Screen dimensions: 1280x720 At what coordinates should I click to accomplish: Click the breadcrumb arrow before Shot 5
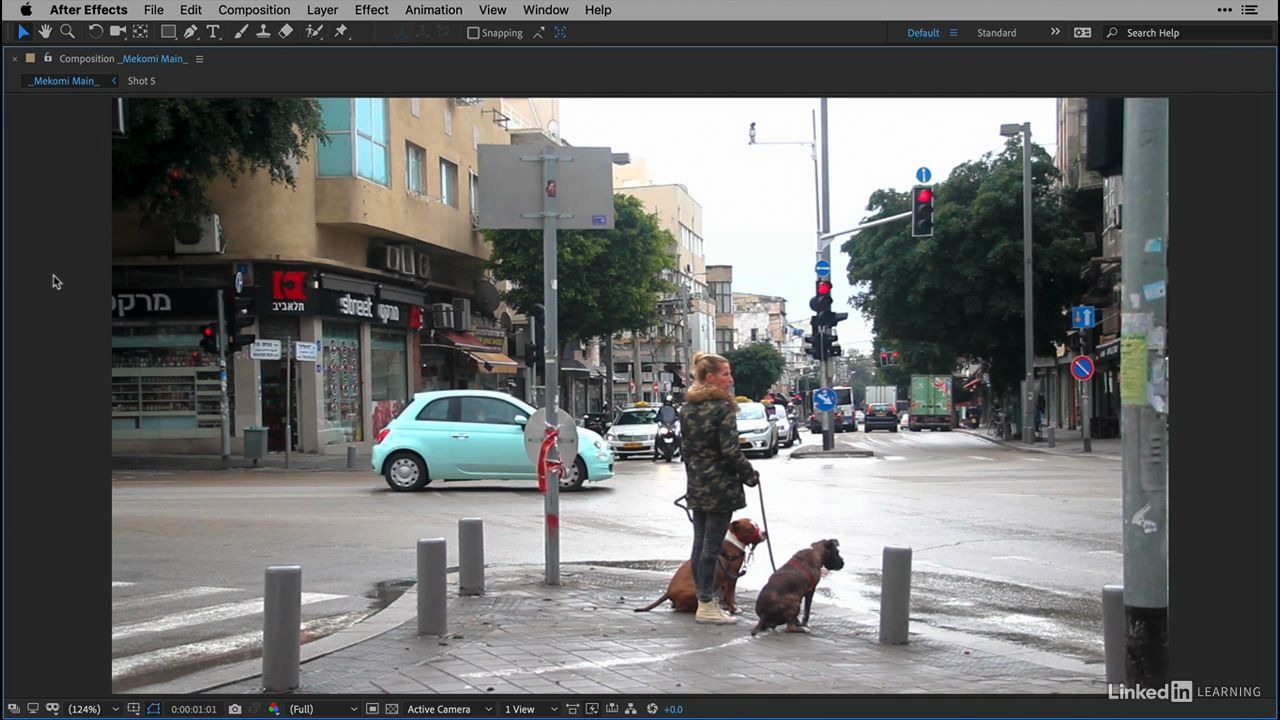coord(114,81)
